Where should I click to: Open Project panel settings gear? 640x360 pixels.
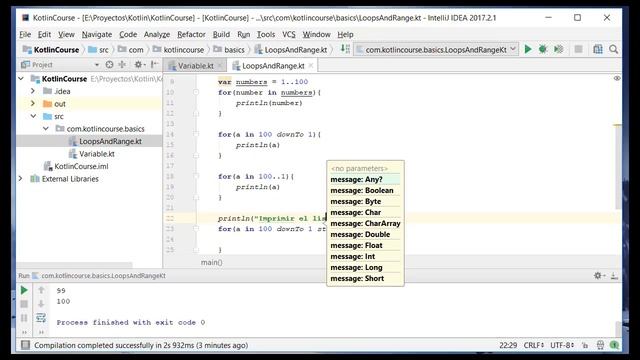[x=139, y=64]
